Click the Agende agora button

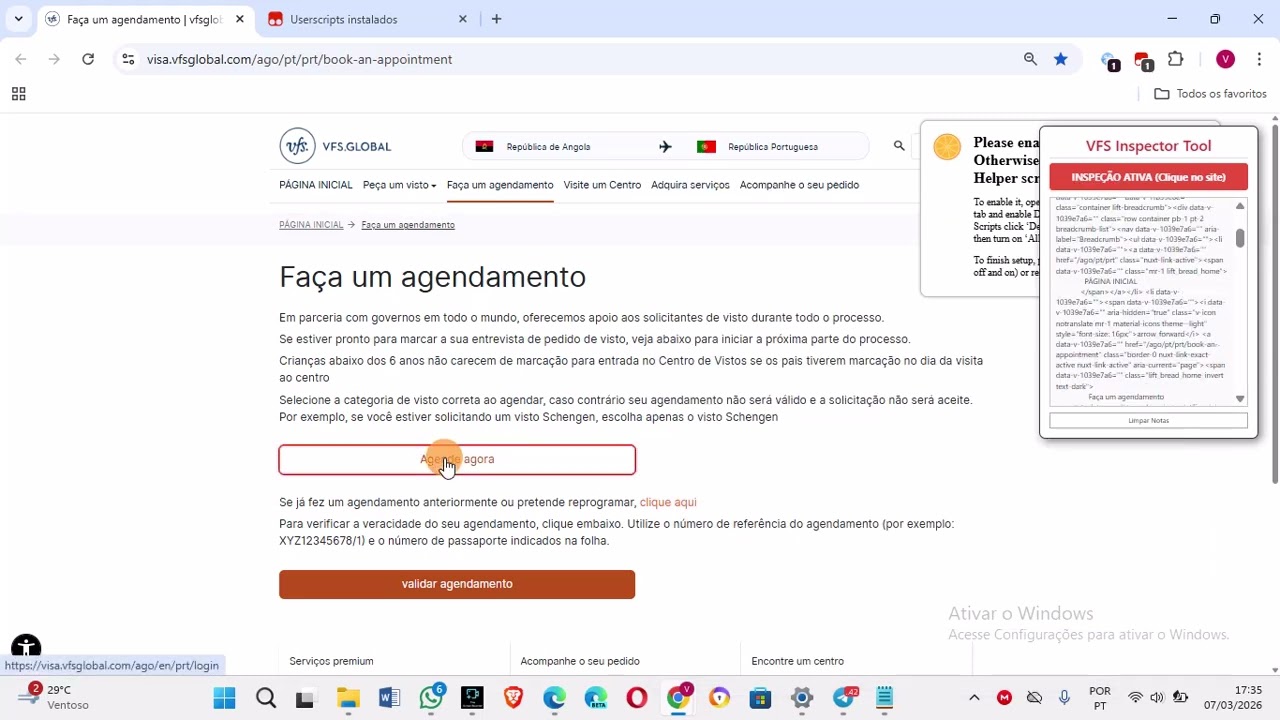click(x=457, y=459)
